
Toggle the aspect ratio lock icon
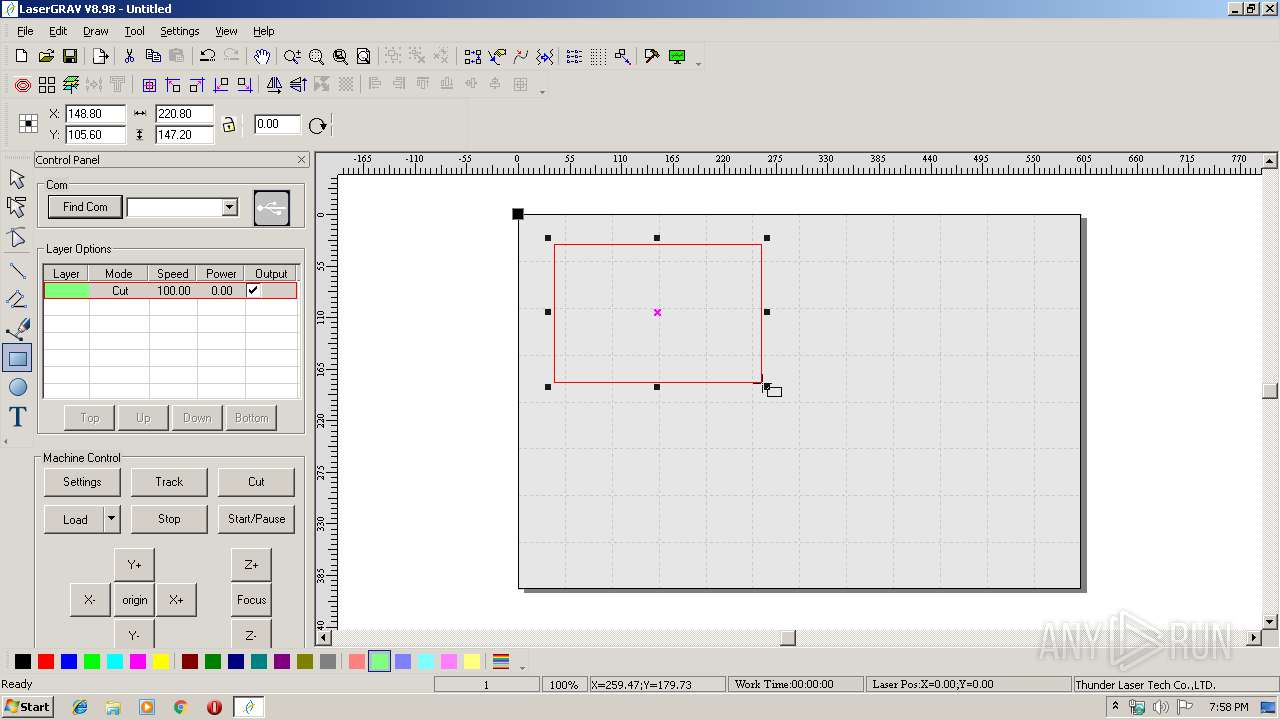229,124
